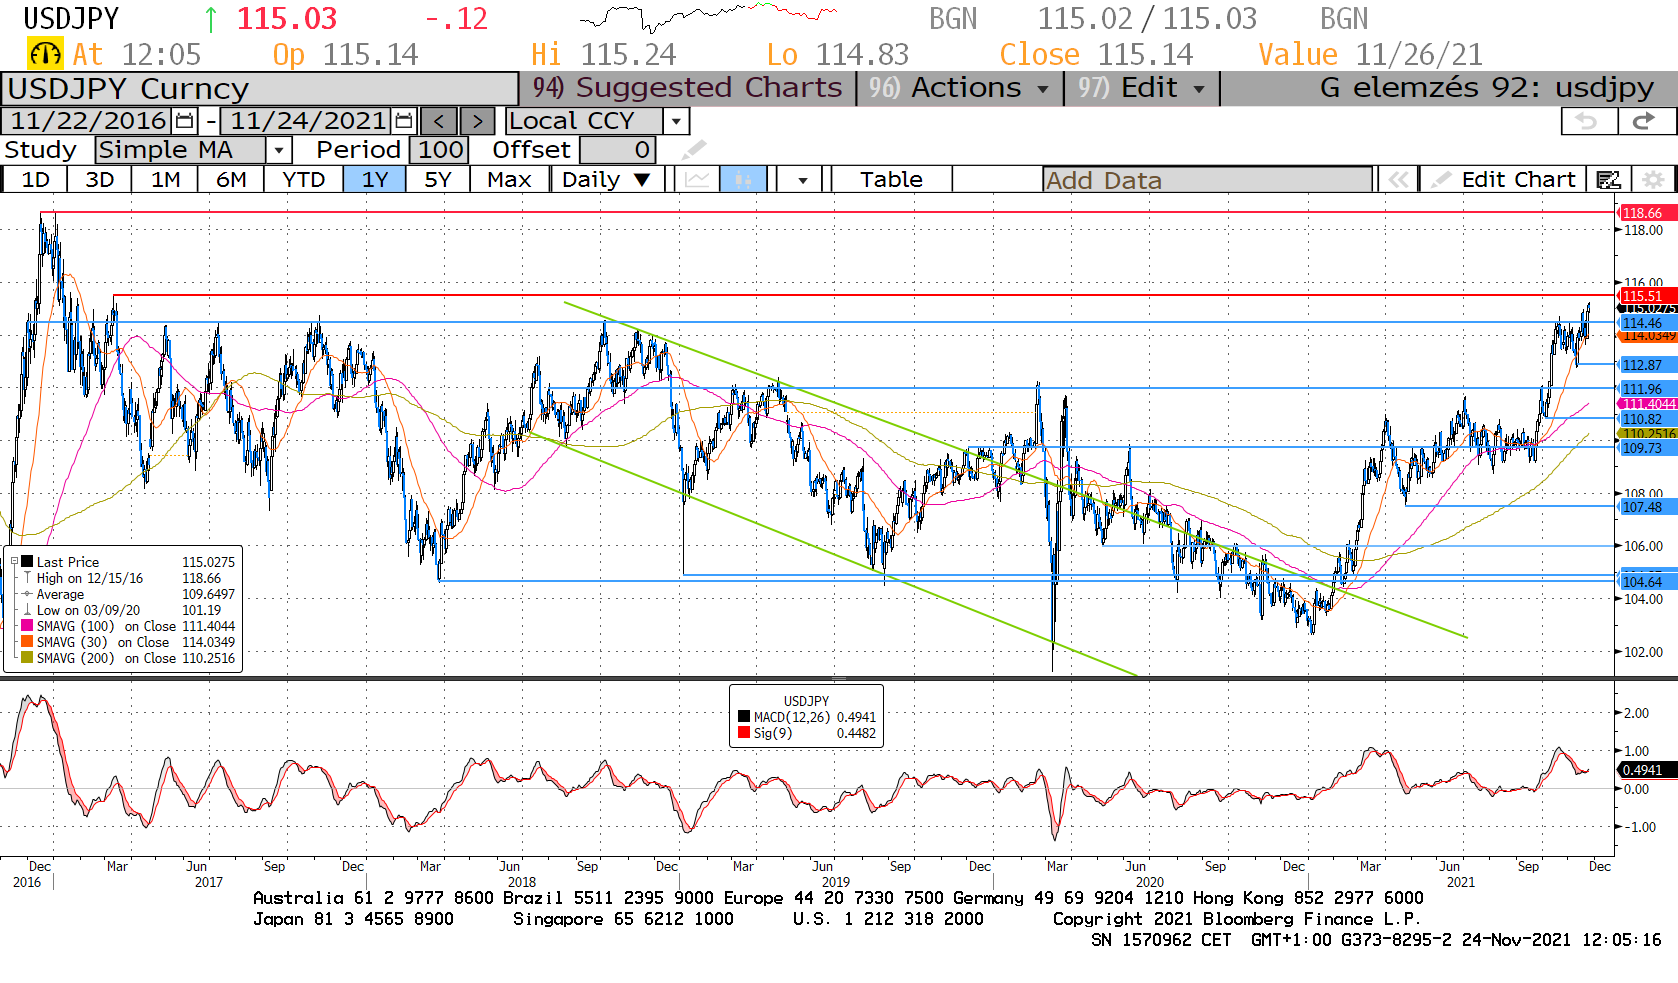Viewport: 1678px width, 983px height.
Task: Click the 111.96 blue level label
Action: [1645, 389]
